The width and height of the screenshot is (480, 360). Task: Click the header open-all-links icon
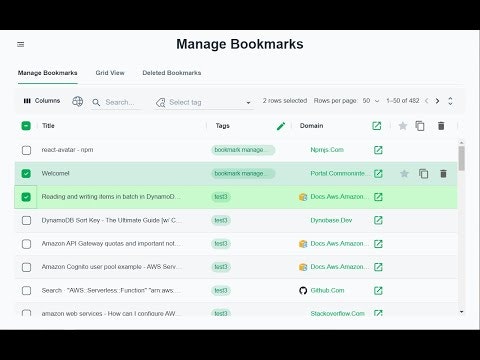click(377, 126)
